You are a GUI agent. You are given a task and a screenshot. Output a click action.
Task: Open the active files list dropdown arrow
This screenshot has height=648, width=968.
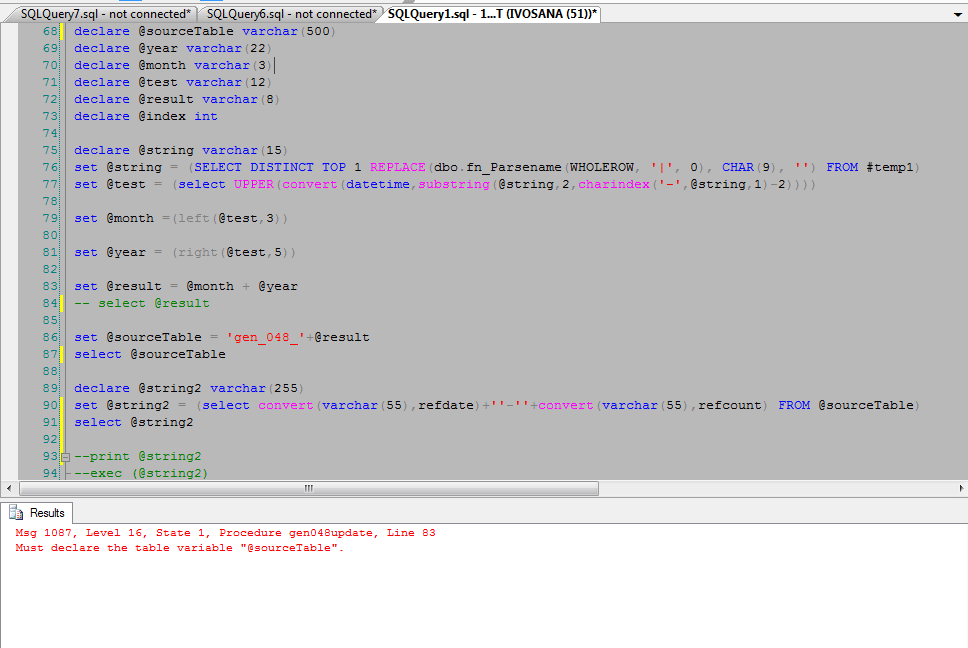click(x=958, y=15)
